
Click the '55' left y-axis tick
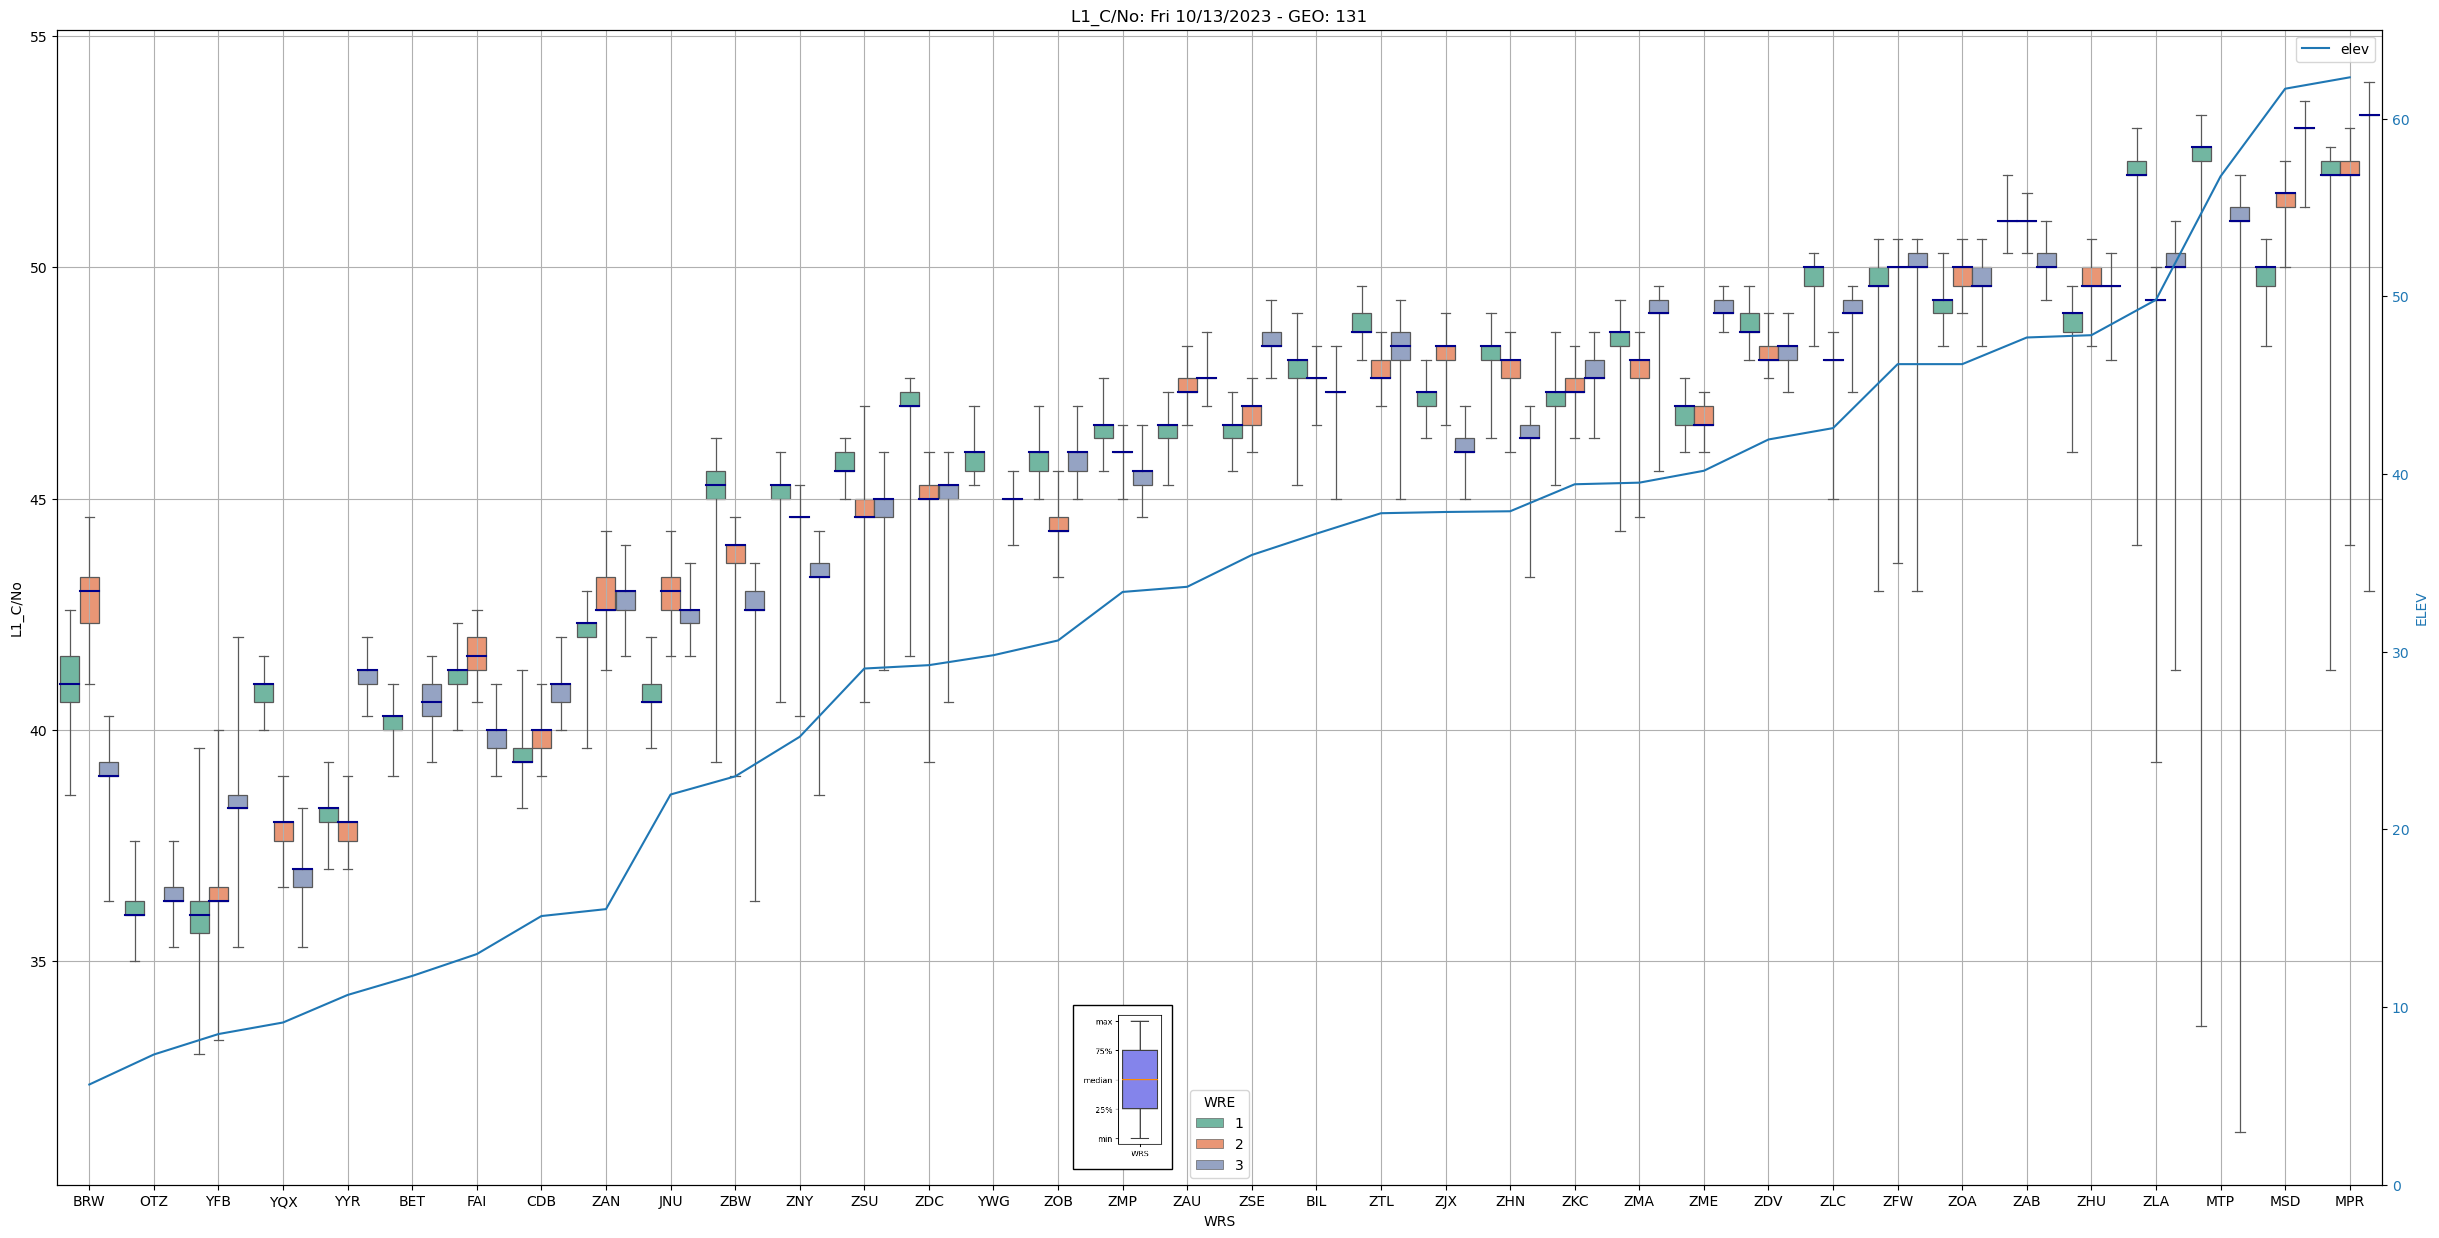[40, 37]
